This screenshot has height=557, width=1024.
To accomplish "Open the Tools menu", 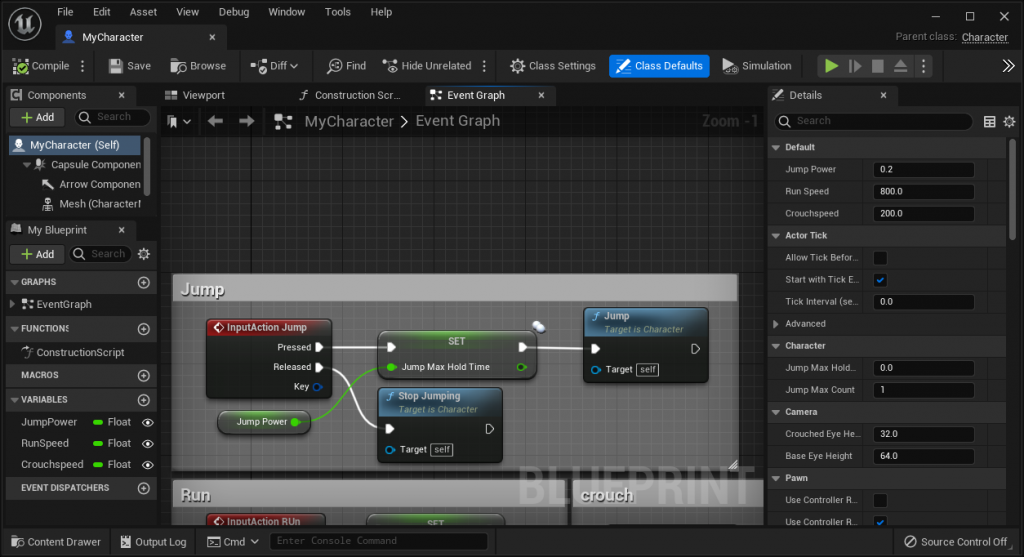I will 338,12.
